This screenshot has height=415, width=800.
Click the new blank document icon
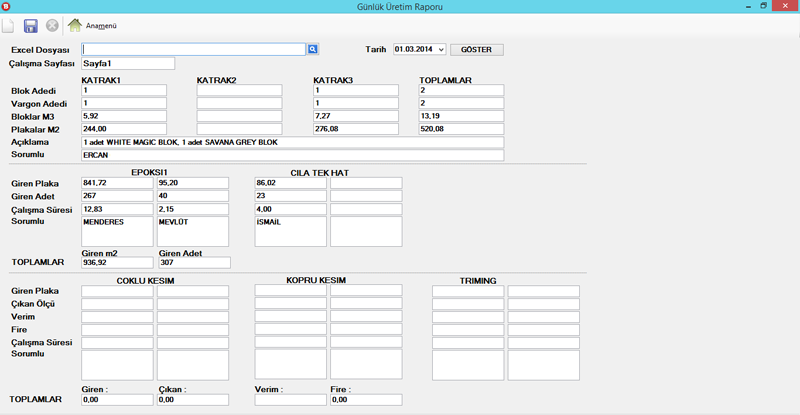pyautogui.click(x=9, y=25)
